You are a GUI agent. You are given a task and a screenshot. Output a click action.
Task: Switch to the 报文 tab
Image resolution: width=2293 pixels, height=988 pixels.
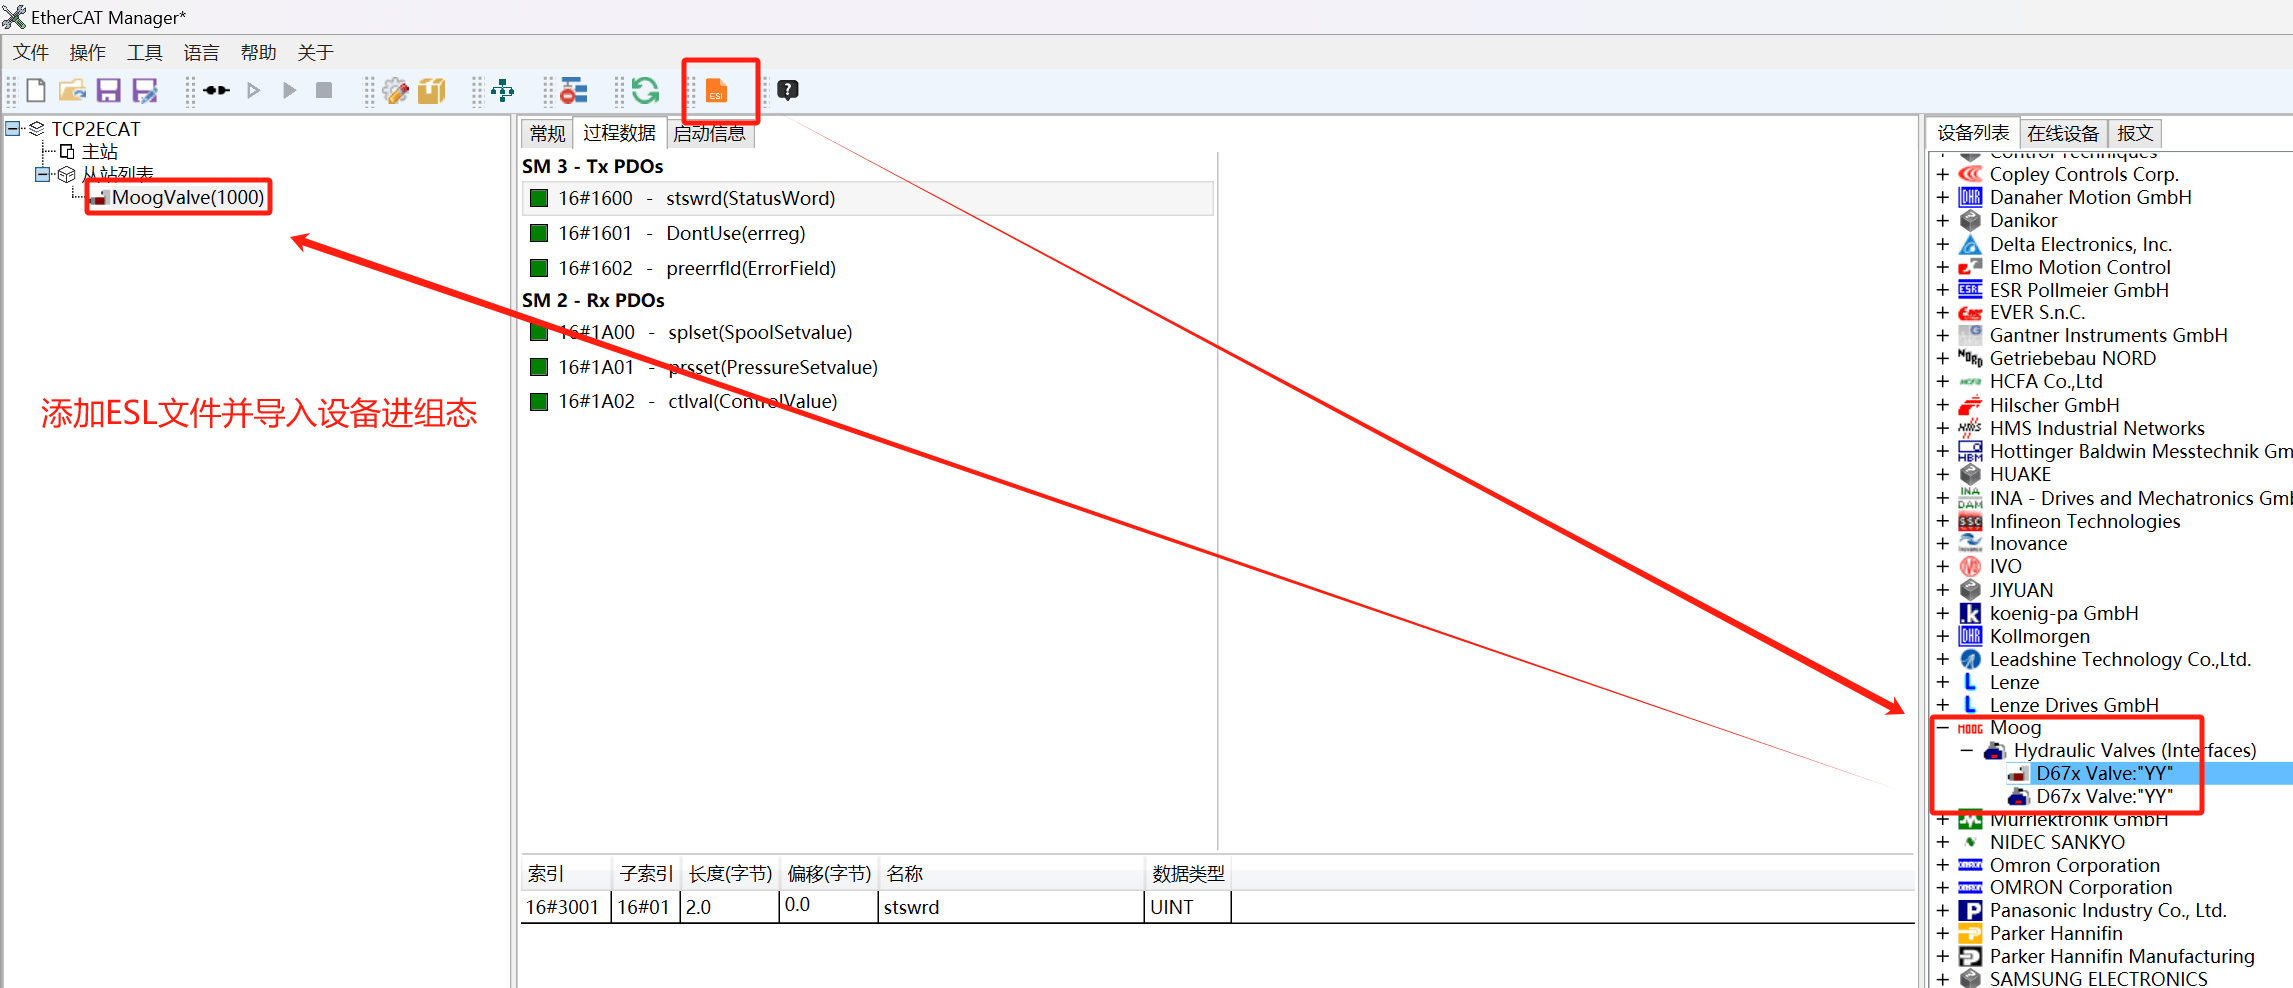(2135, 133)
